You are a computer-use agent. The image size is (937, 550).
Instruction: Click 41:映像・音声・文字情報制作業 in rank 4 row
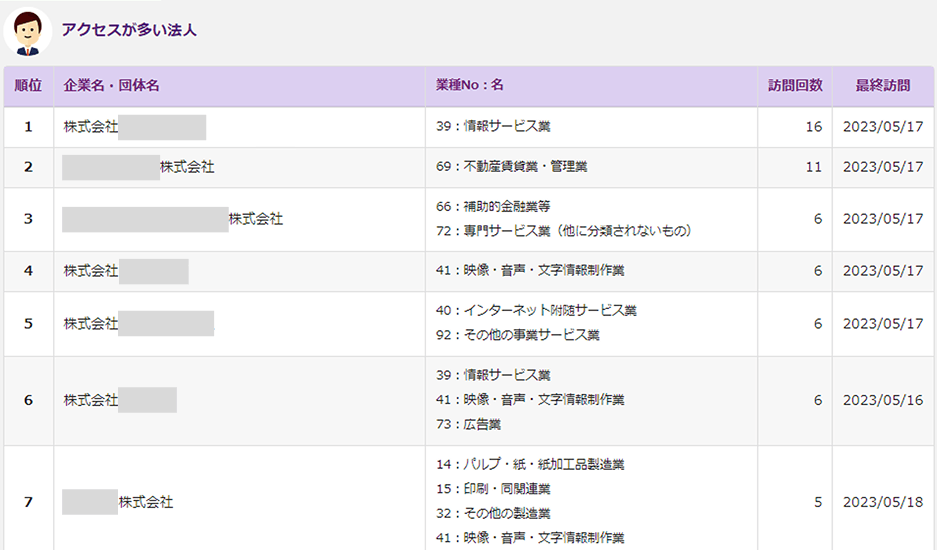click(x=530, y=270)
